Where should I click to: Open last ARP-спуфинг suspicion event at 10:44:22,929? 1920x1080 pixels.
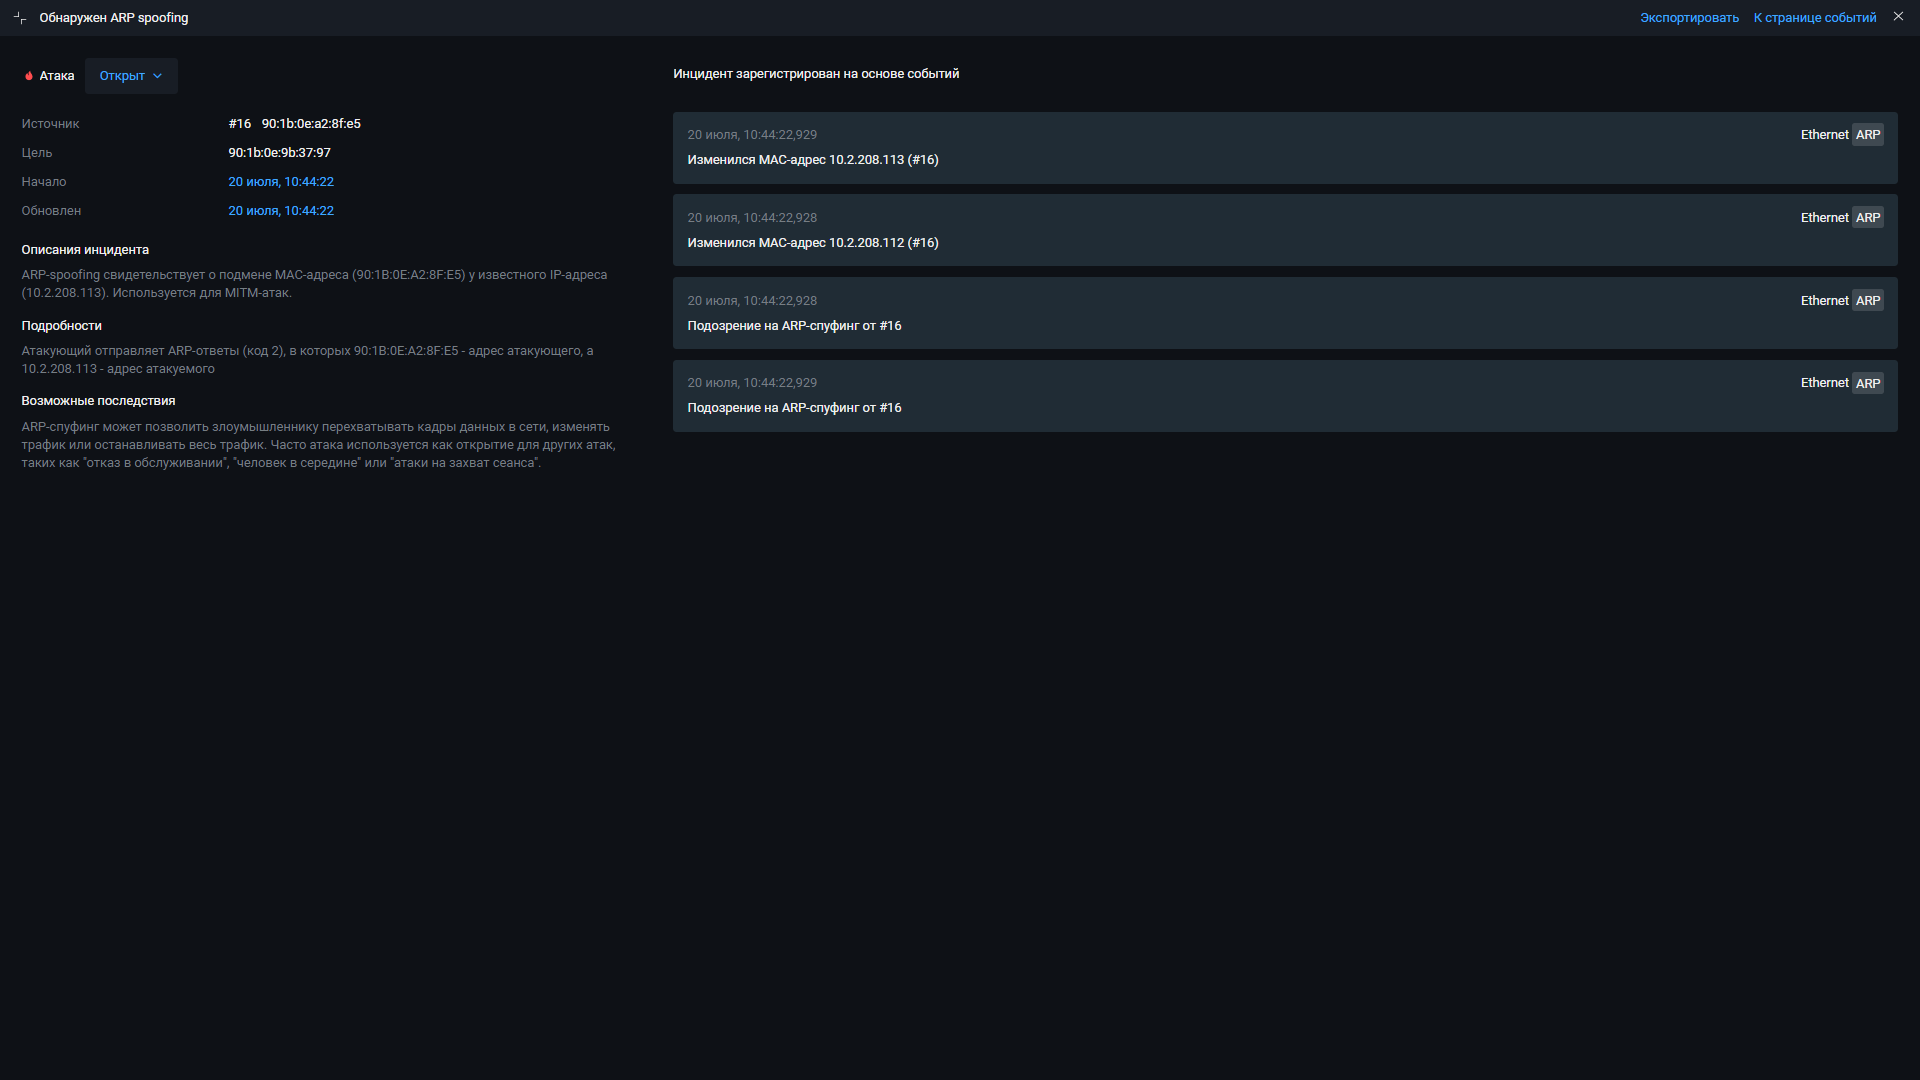pyautogui.click(x=794, y=408)
